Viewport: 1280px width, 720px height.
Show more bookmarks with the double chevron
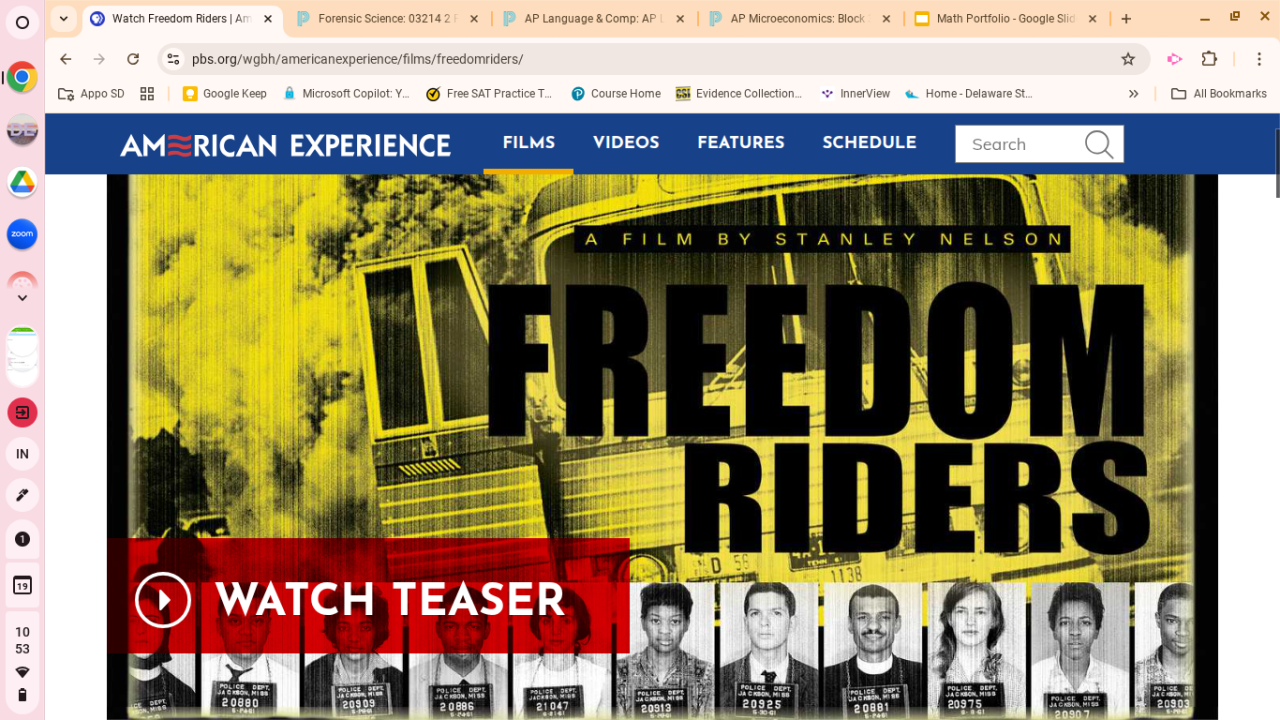pyautogui.click(x=1133, y=94)
